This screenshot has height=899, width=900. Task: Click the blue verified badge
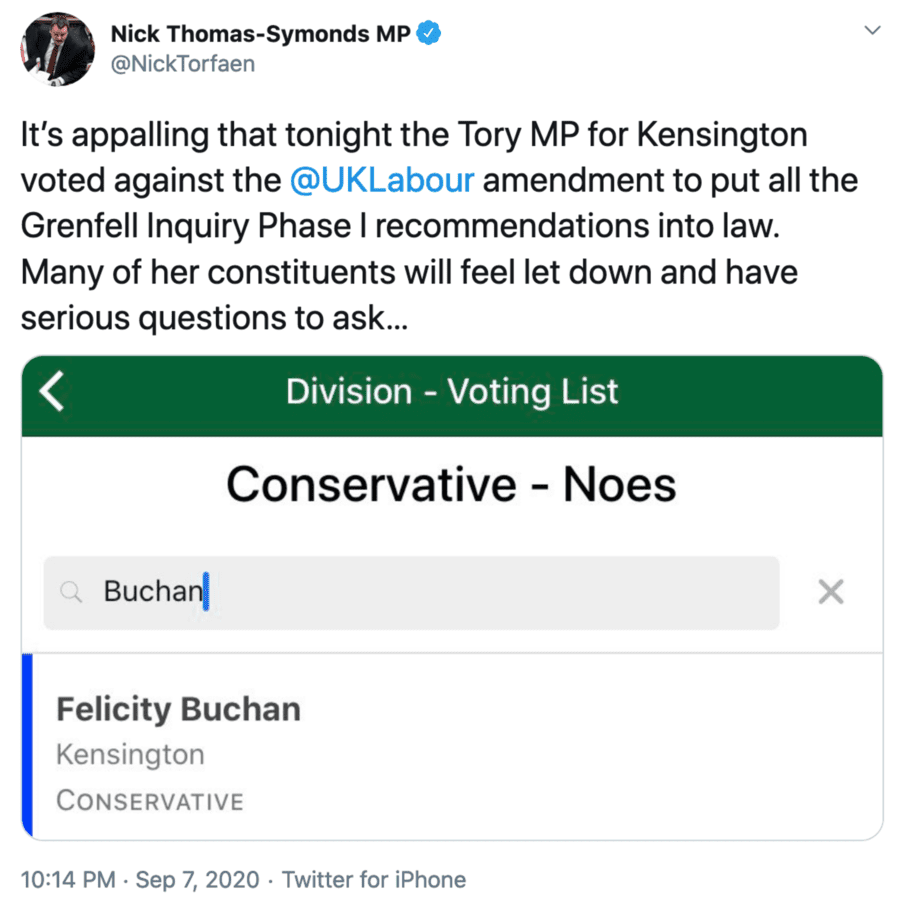tap(429, 33)
